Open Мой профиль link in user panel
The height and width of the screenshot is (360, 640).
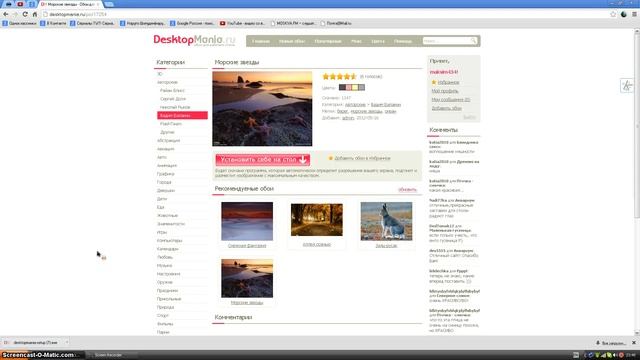point(445,91)
